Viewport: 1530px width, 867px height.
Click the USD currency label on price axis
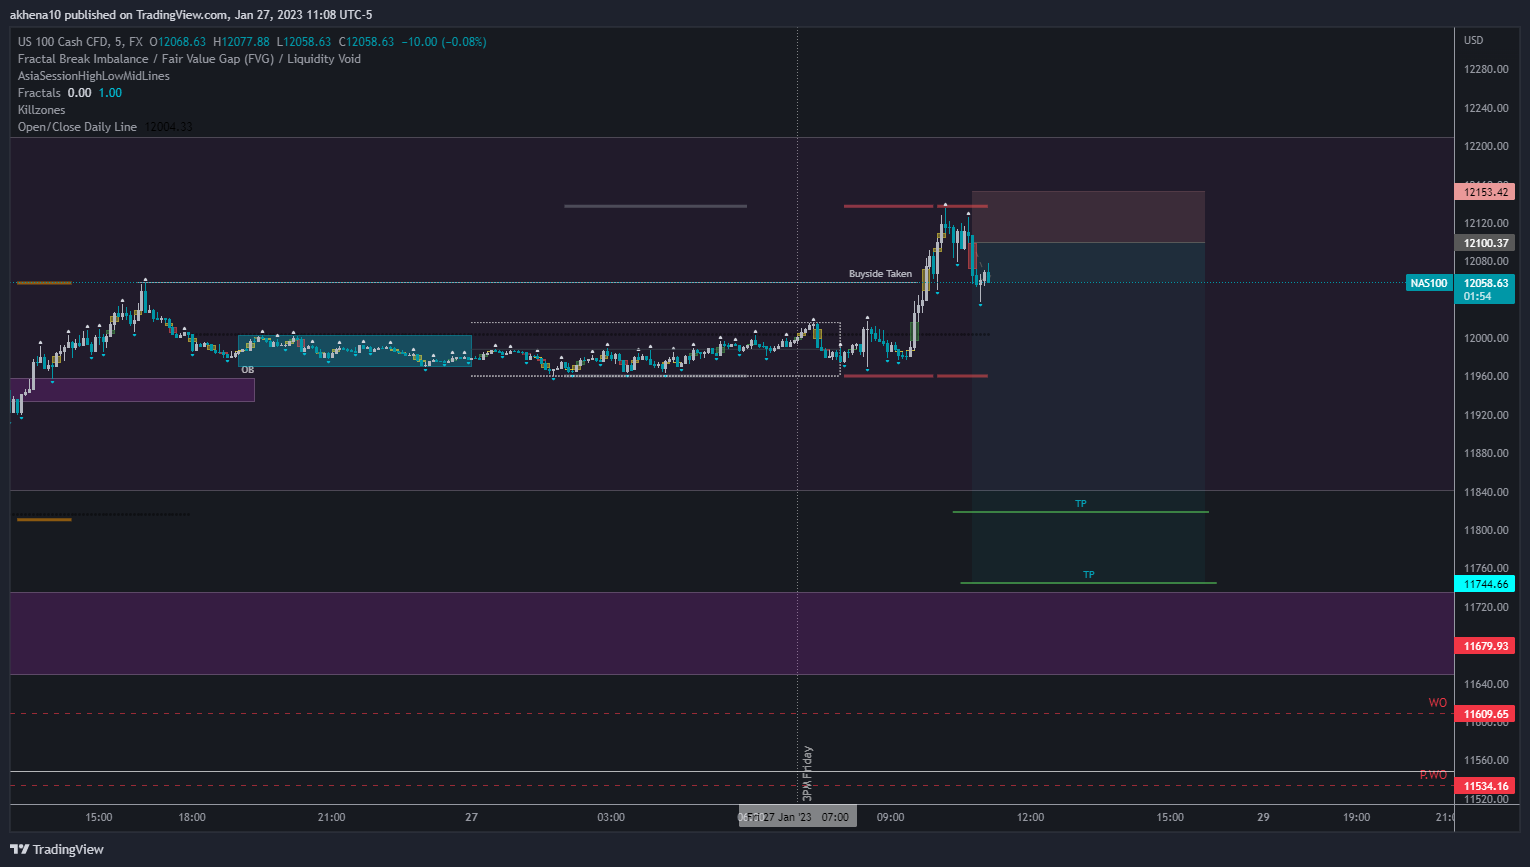pyautogui.click(x=1473, y=40)
